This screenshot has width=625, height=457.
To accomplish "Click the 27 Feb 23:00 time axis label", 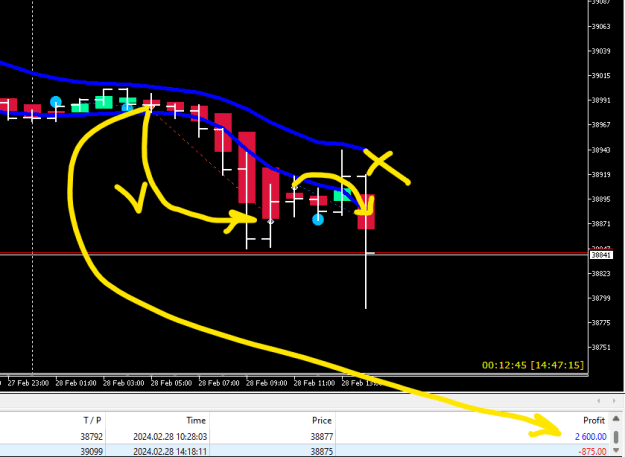I will point(28,383).
